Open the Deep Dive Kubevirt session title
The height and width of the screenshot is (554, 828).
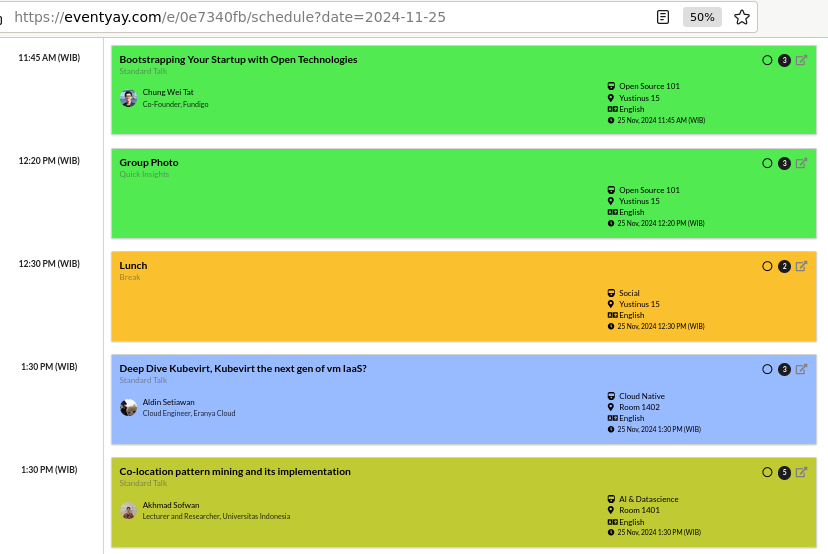(x=243, y=369)
